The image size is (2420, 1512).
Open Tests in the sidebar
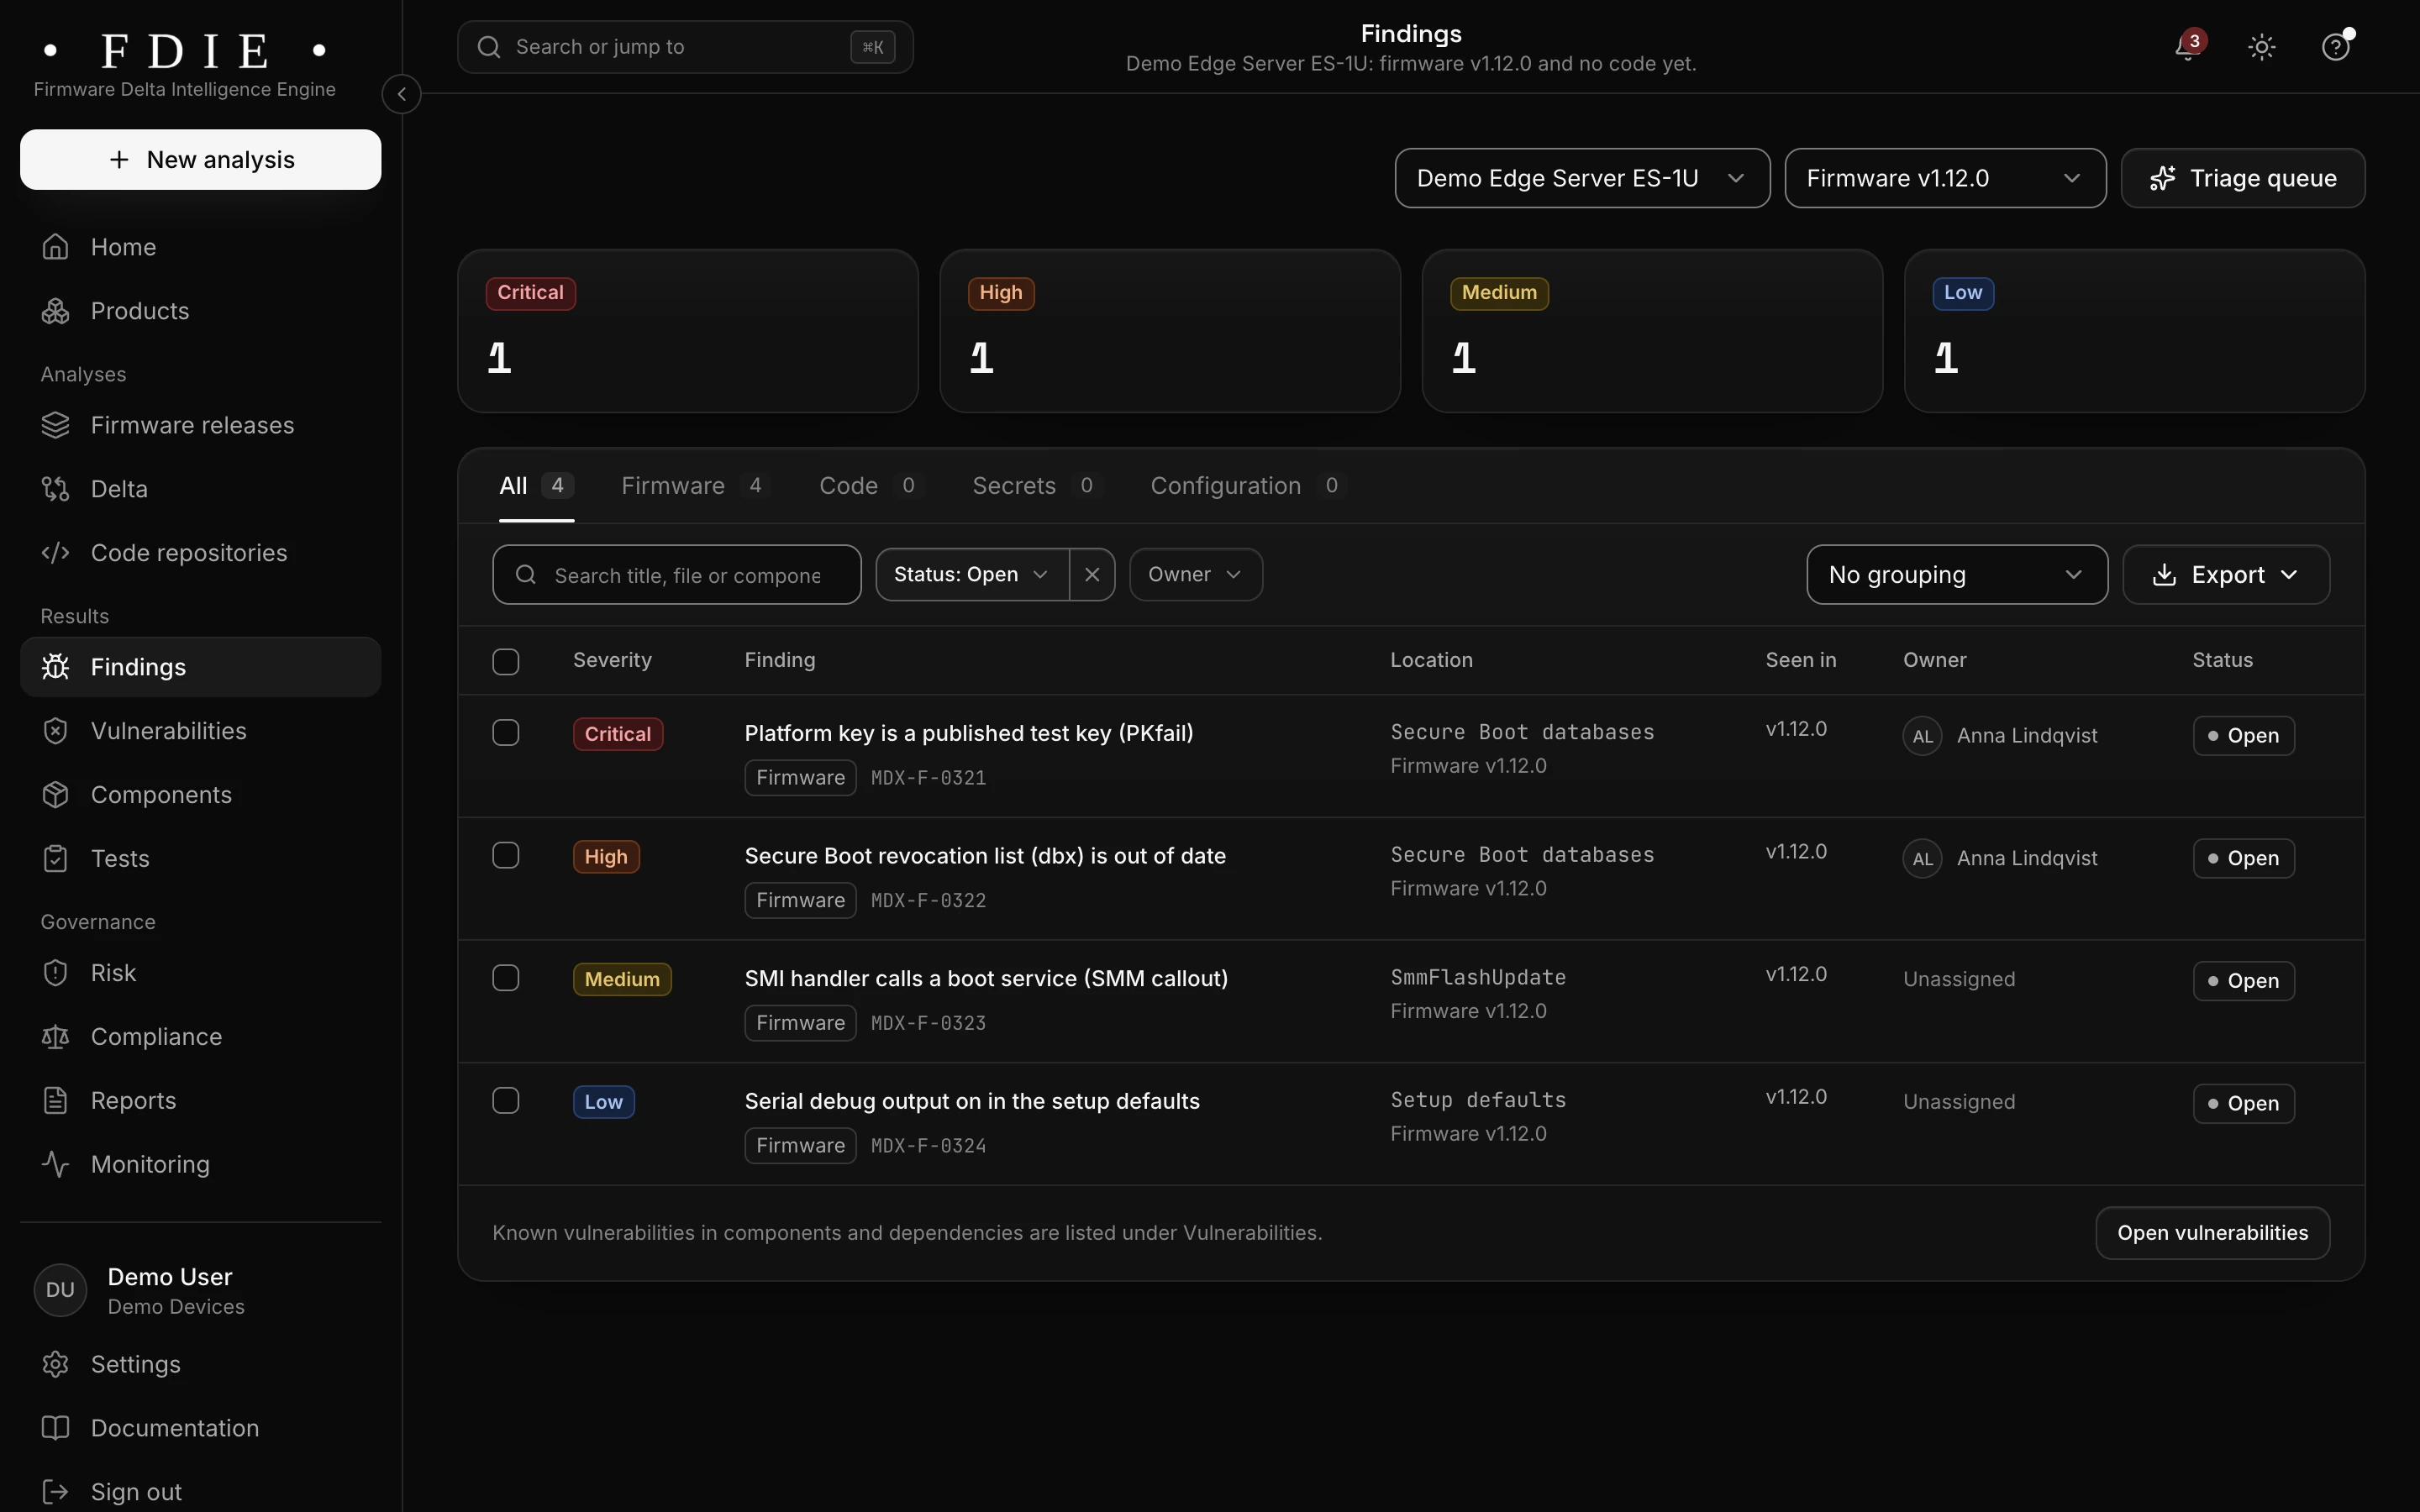[x=200, y=859]
